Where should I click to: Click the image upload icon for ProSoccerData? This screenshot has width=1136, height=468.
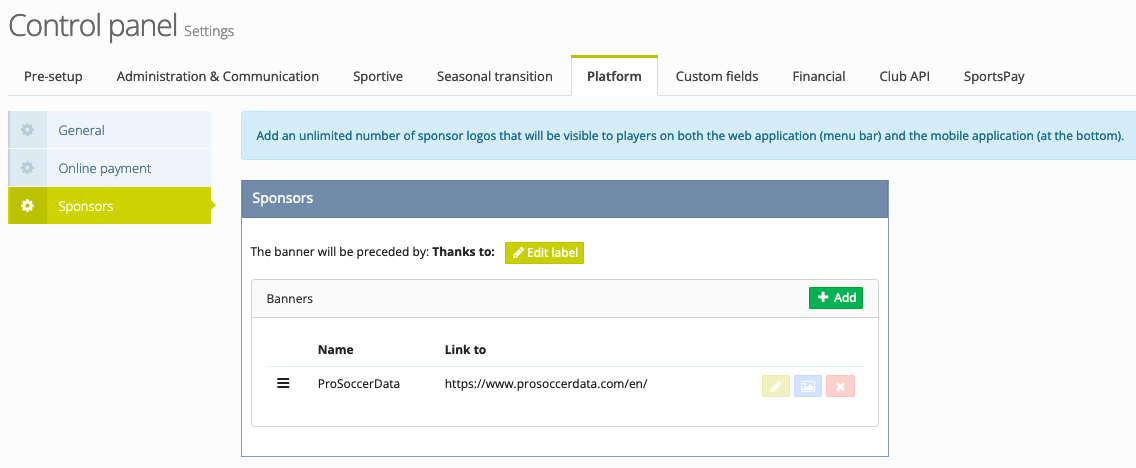click(808, 386)
